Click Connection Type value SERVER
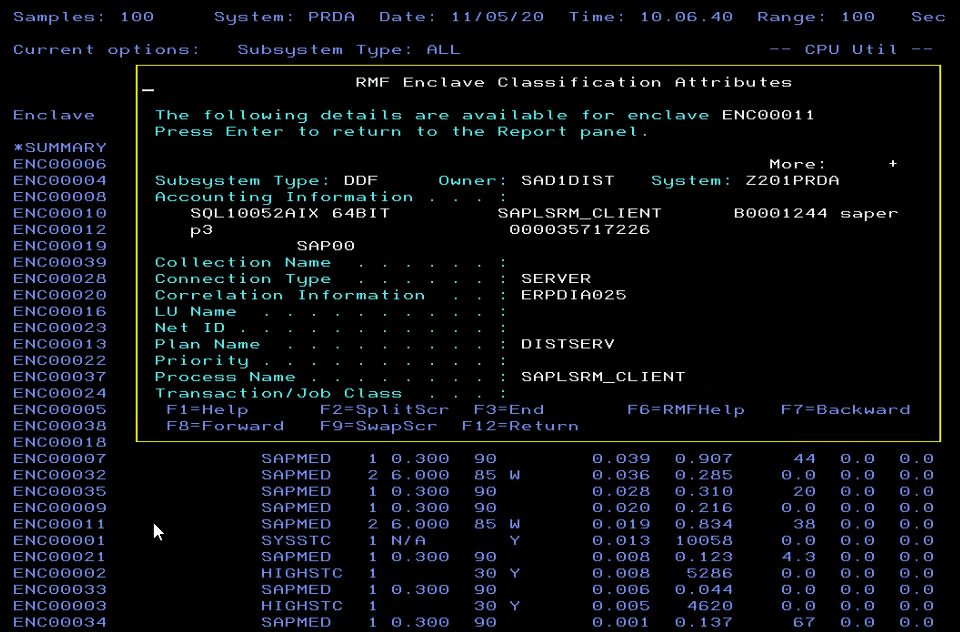The height and width of the screenshot is (632, 960). pyautogui.click(x=556, y=279)
